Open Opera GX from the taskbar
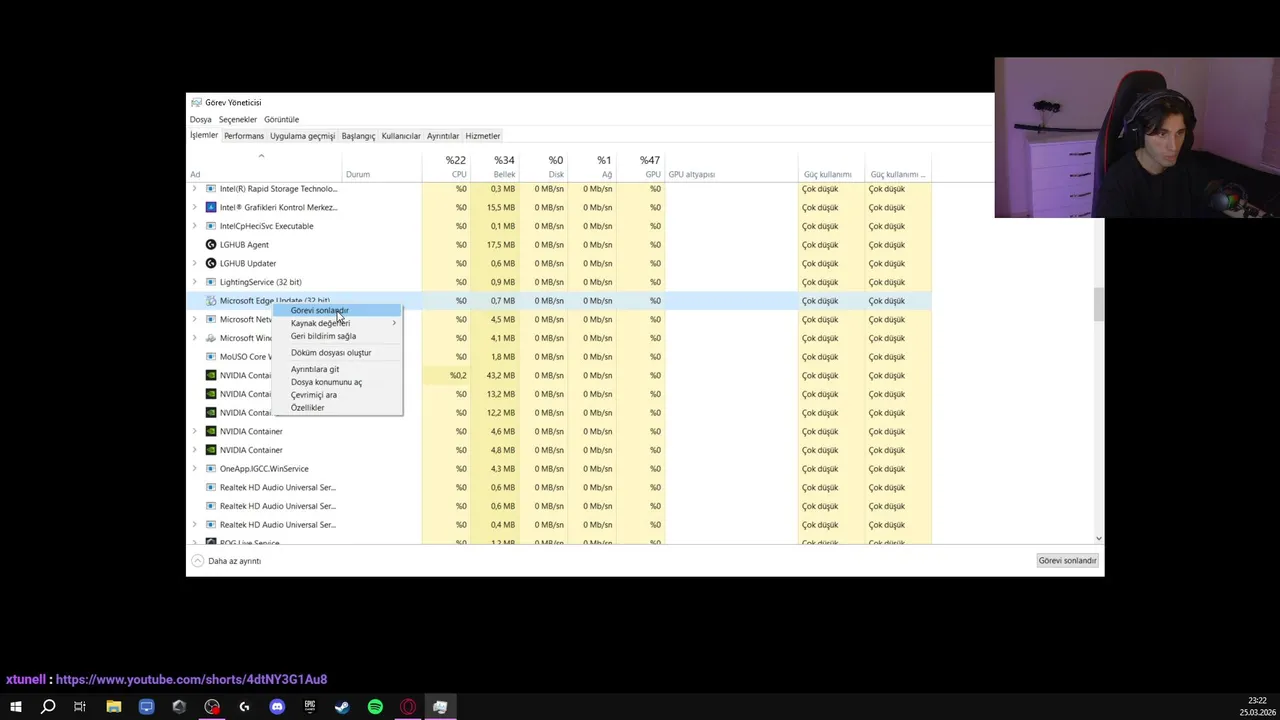This screenshot has width=1280, height=720. coord(408,707)
